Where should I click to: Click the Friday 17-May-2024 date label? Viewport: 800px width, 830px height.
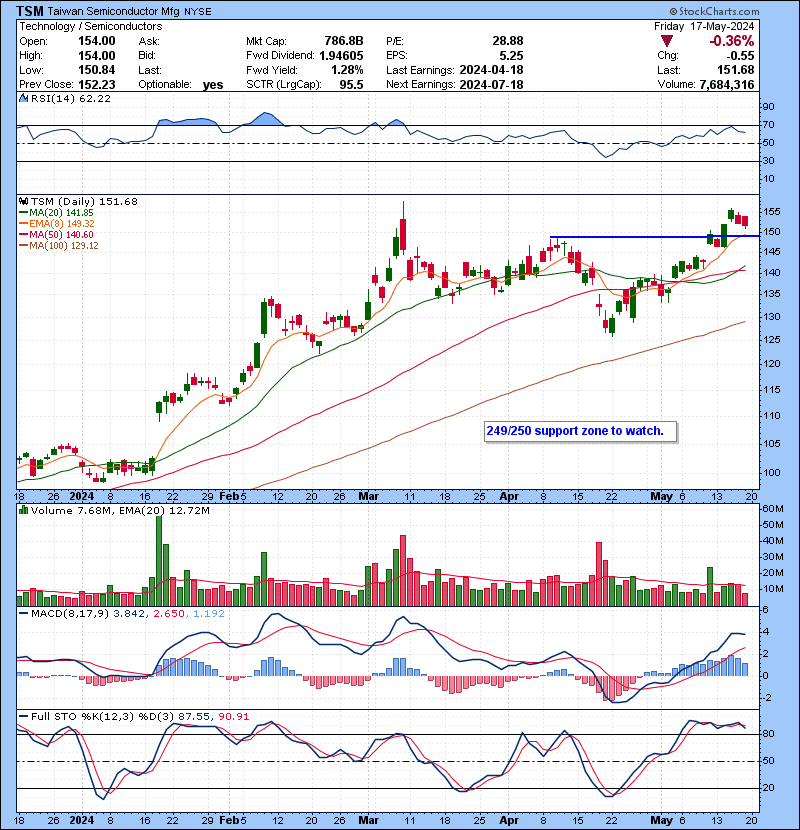[704, 26]
